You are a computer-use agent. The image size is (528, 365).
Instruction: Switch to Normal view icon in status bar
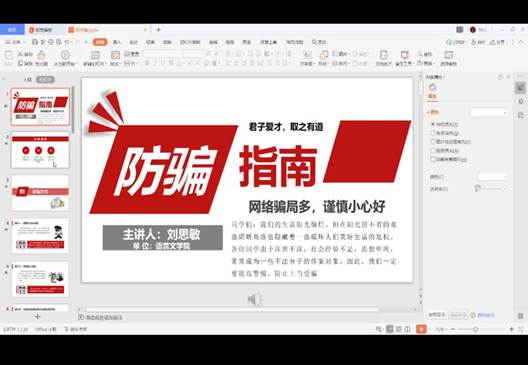(x=390, y=329)
